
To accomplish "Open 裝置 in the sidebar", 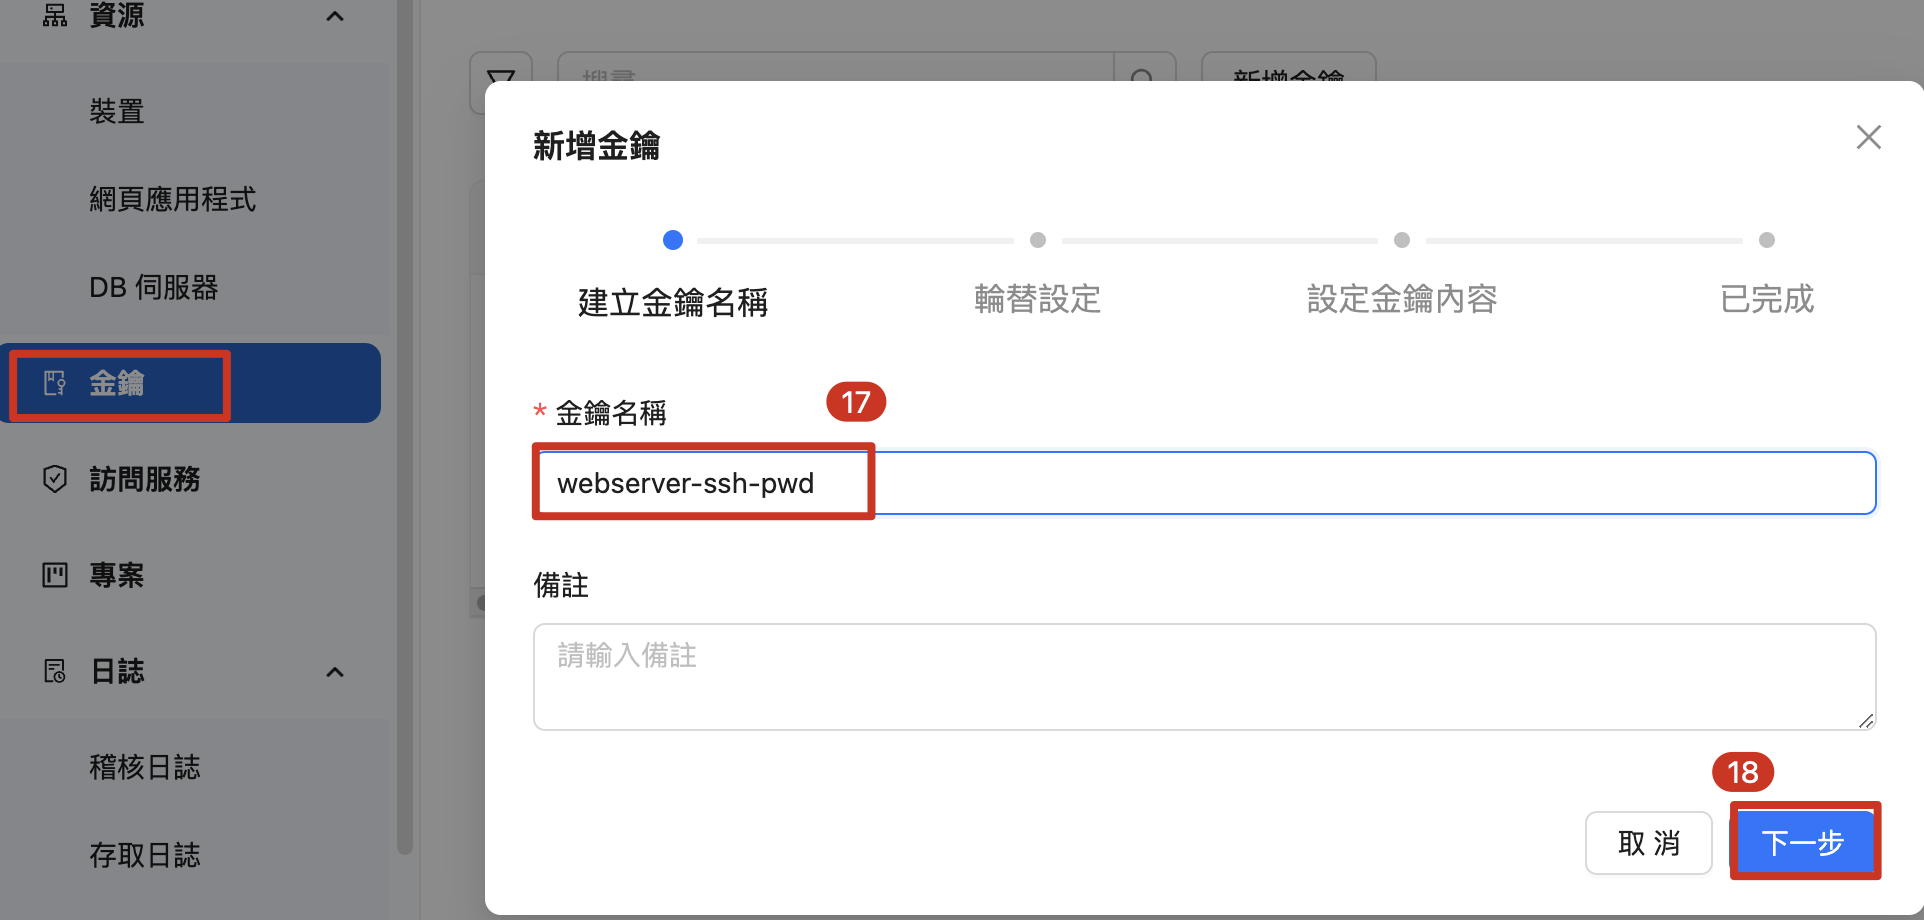I will (117, 111).
